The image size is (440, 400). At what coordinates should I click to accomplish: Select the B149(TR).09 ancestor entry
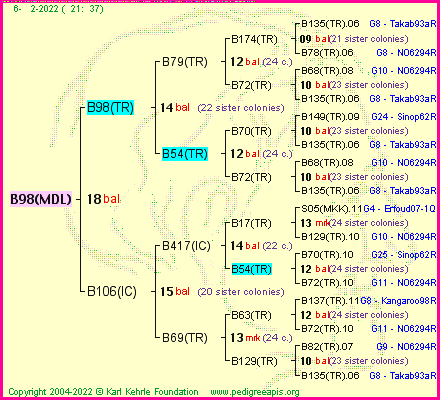point(330,117)
